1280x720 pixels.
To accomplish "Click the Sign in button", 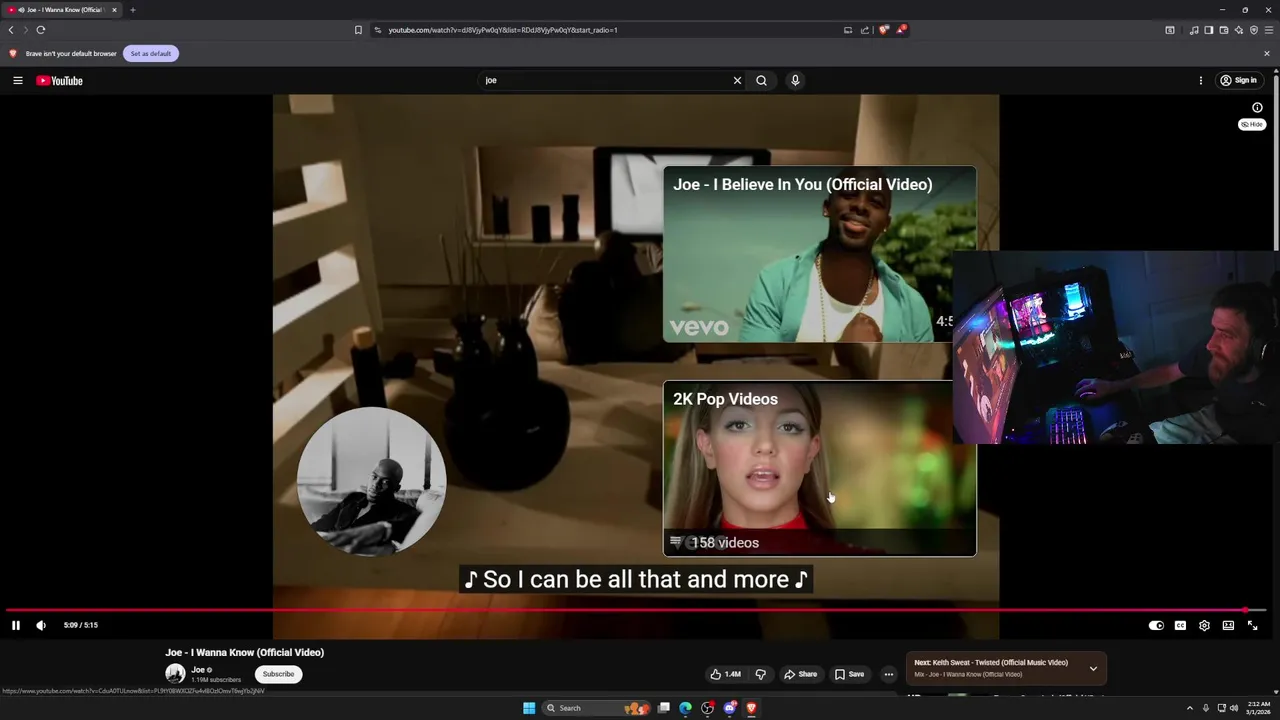I will (1238, 80).
